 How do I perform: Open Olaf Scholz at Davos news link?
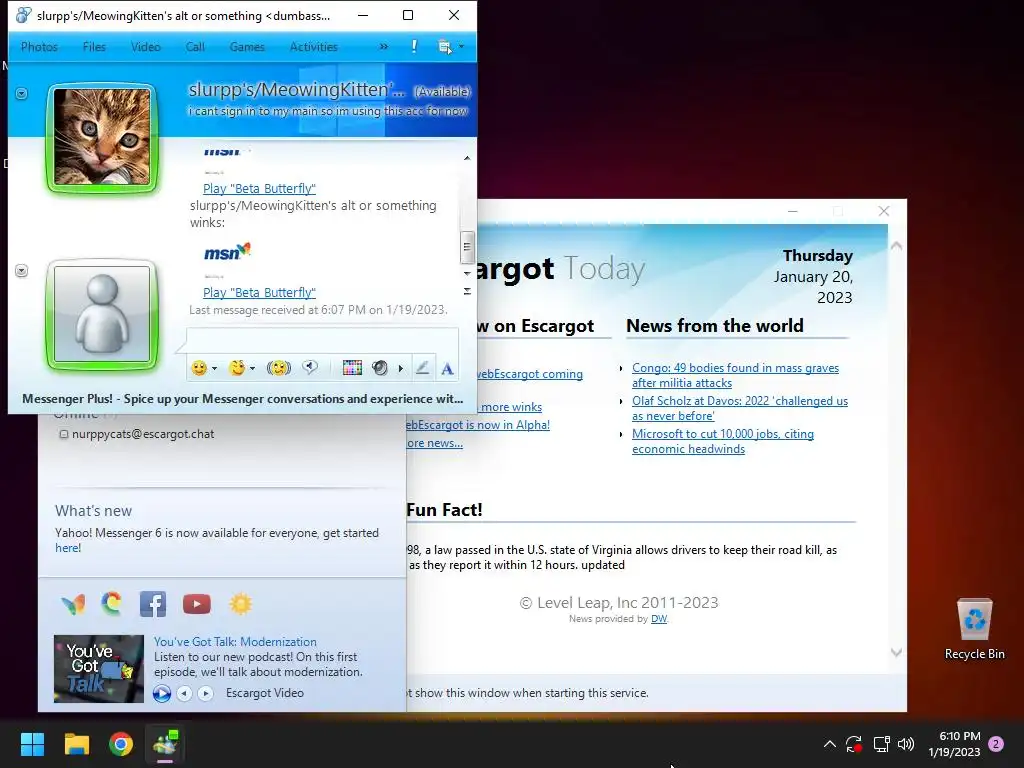[x=740, y=408]
